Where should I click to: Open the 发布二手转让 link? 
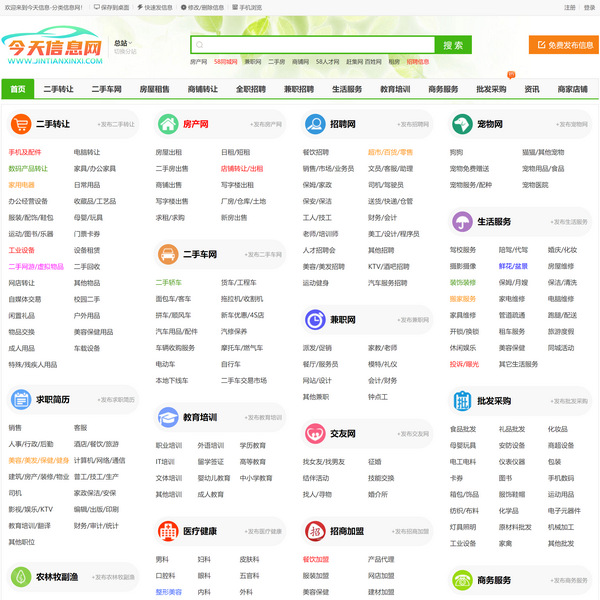pyautogui.click(x=116, y=125)
